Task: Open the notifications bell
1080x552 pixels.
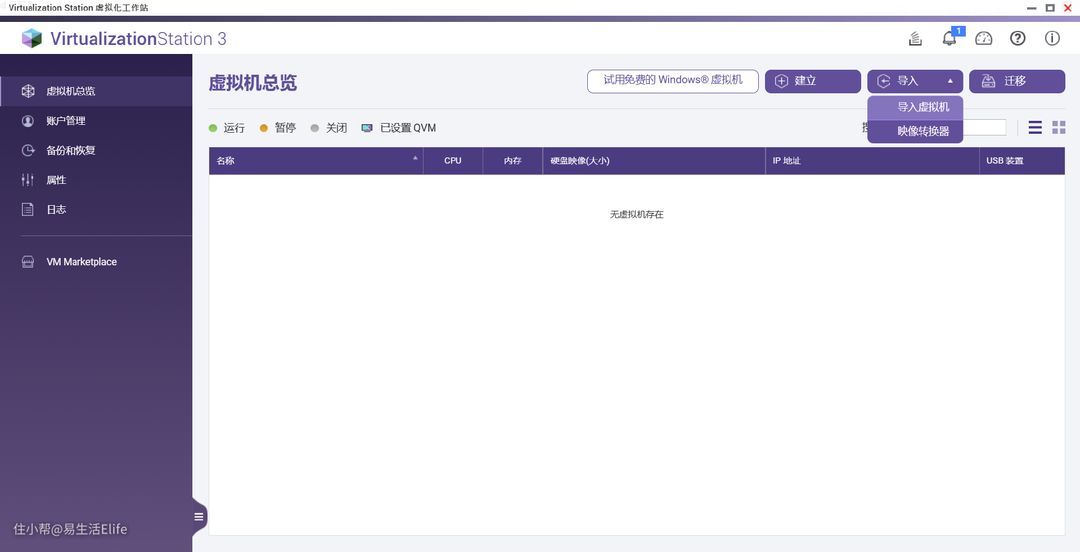Action: point(949,39)
